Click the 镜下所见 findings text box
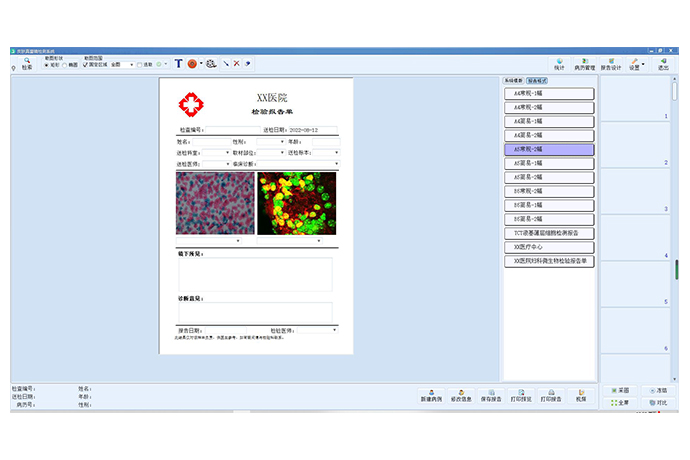 click(255, 274)
